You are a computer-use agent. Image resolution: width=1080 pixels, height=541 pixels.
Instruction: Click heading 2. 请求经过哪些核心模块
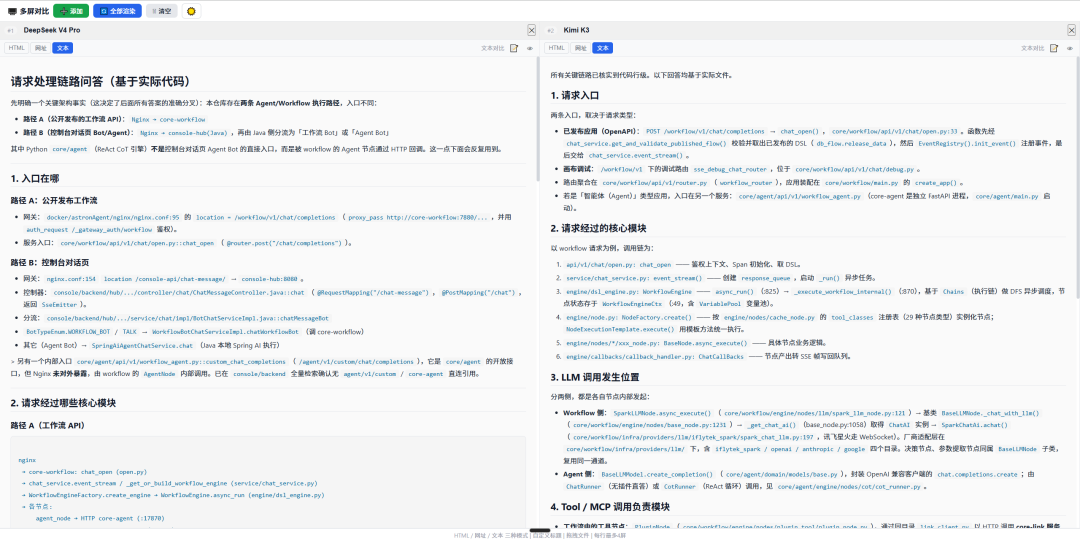coord(63,402)
